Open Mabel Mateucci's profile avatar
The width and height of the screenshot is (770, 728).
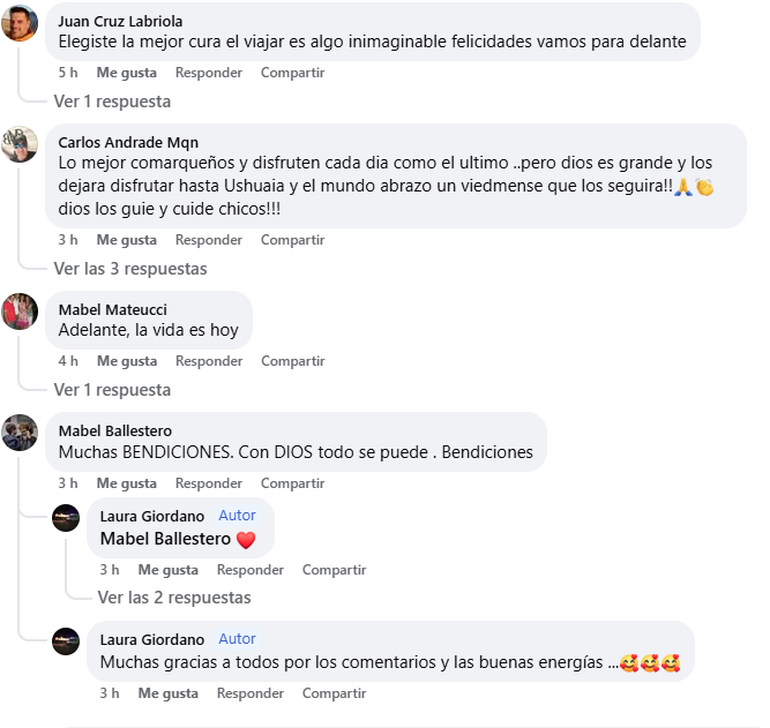tap(20, 311)
